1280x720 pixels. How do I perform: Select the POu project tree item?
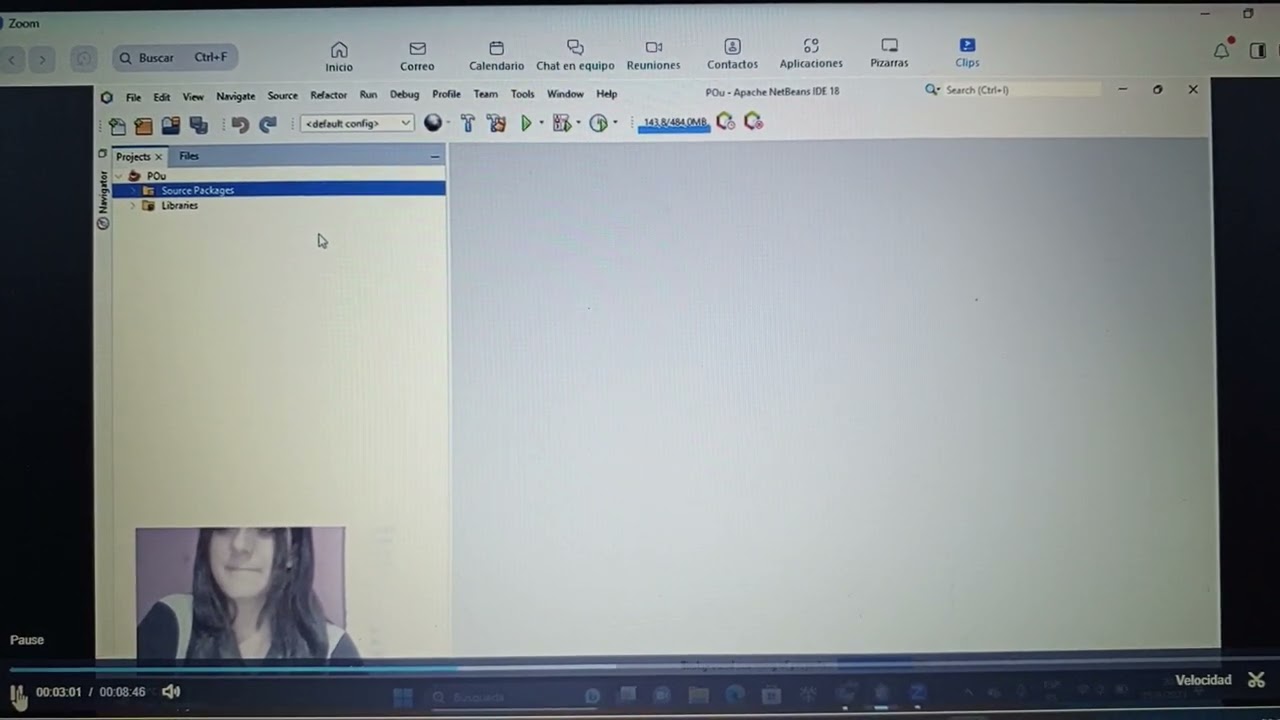tap(156, 176)
